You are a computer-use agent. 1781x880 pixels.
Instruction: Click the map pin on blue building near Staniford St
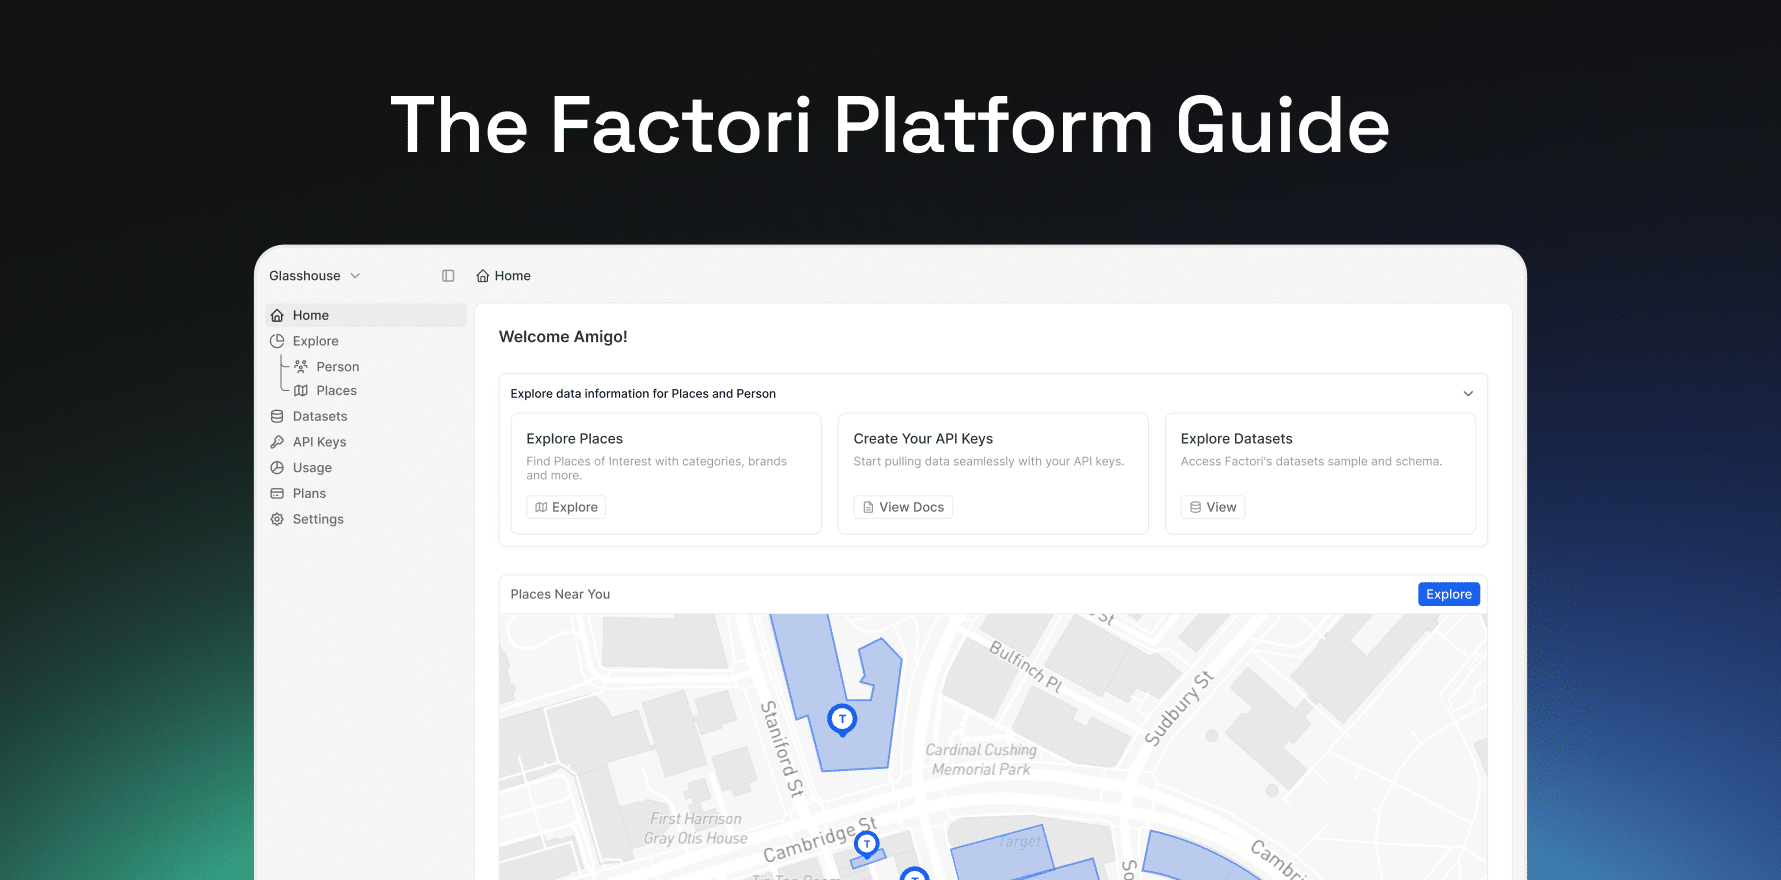pyautogui.click(x=842, y=720)
